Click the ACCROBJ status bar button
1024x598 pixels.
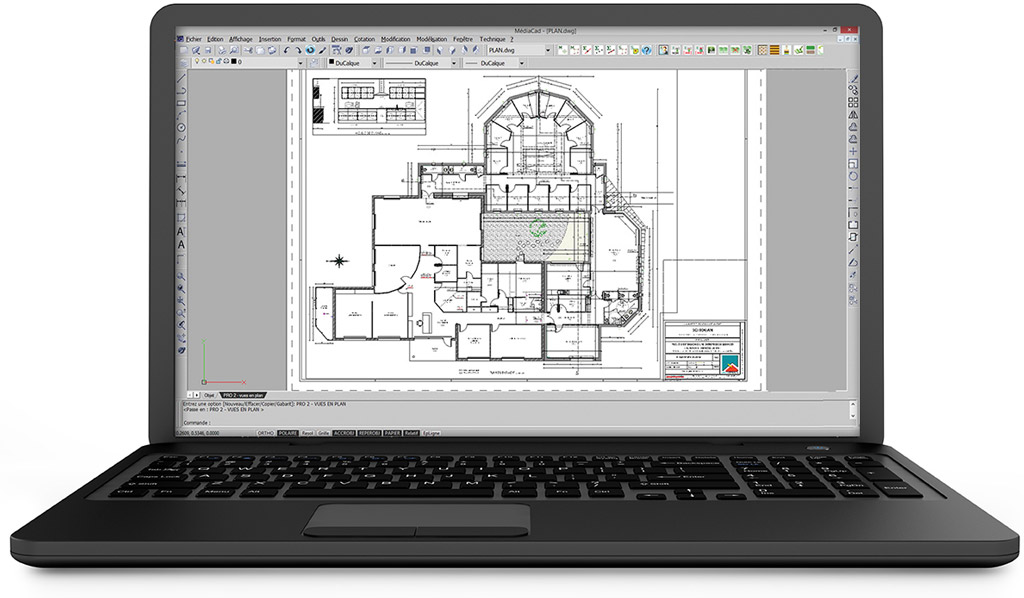tap(344, 433)
